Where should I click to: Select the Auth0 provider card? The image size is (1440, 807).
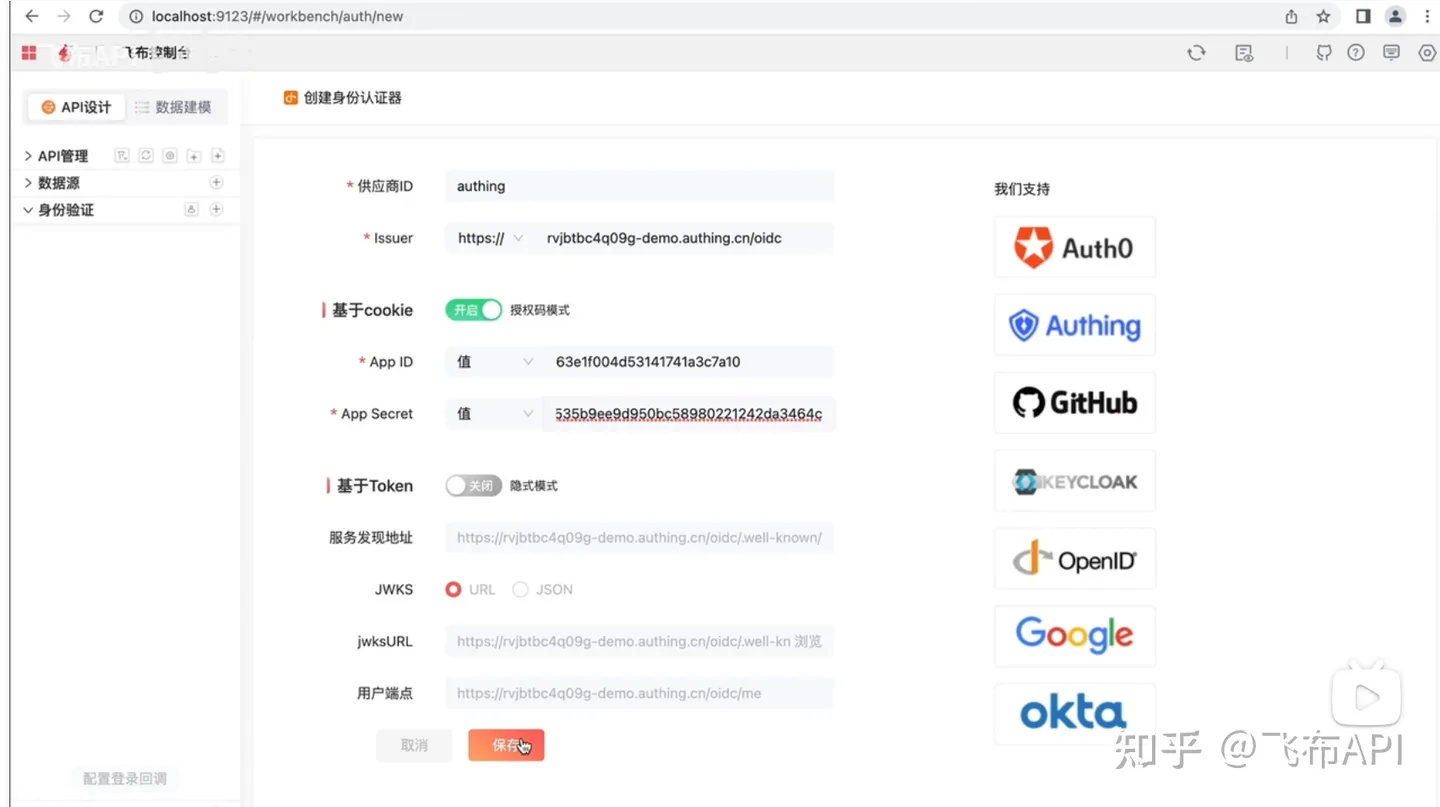click(1075, 247)
